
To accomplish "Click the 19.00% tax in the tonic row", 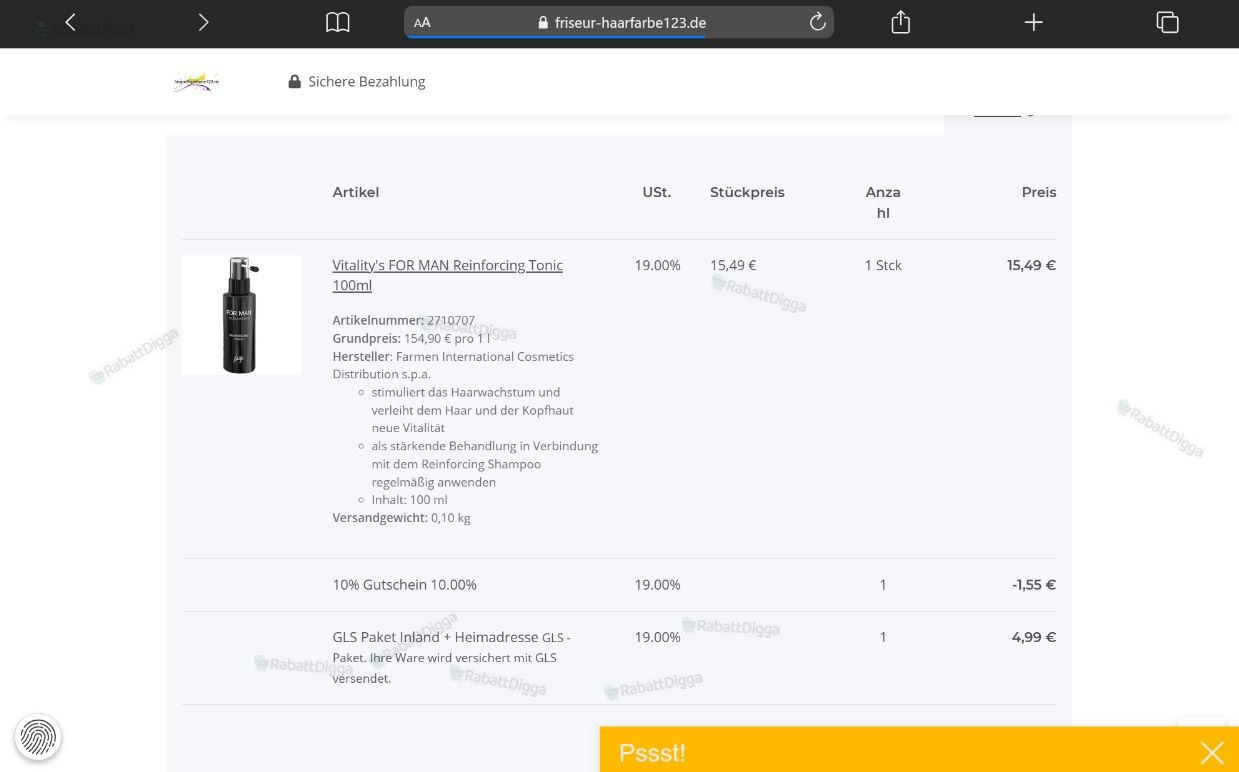I will coord(657,265).
